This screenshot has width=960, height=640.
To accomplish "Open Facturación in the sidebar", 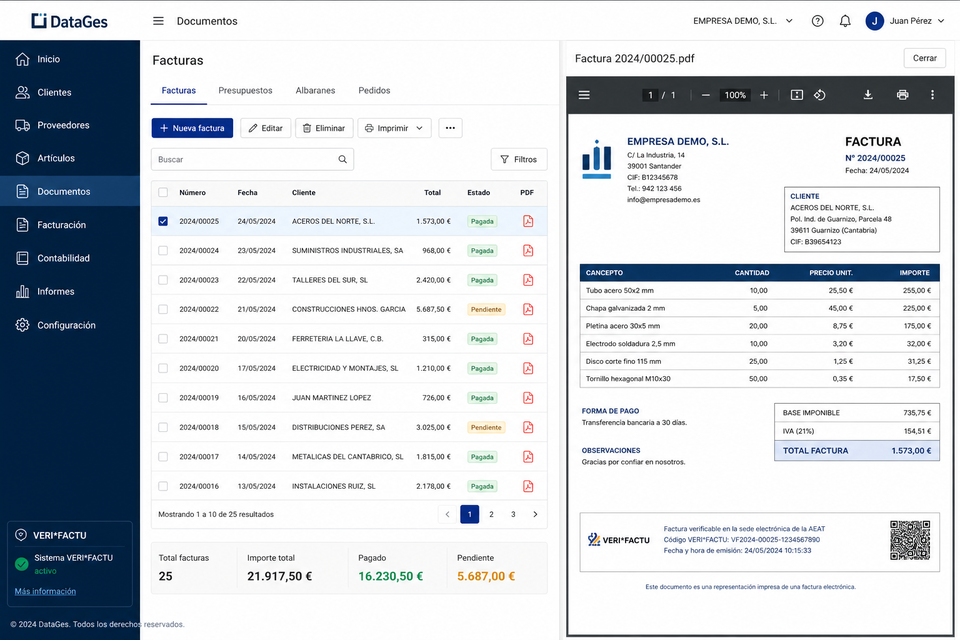I will point(70,225).
